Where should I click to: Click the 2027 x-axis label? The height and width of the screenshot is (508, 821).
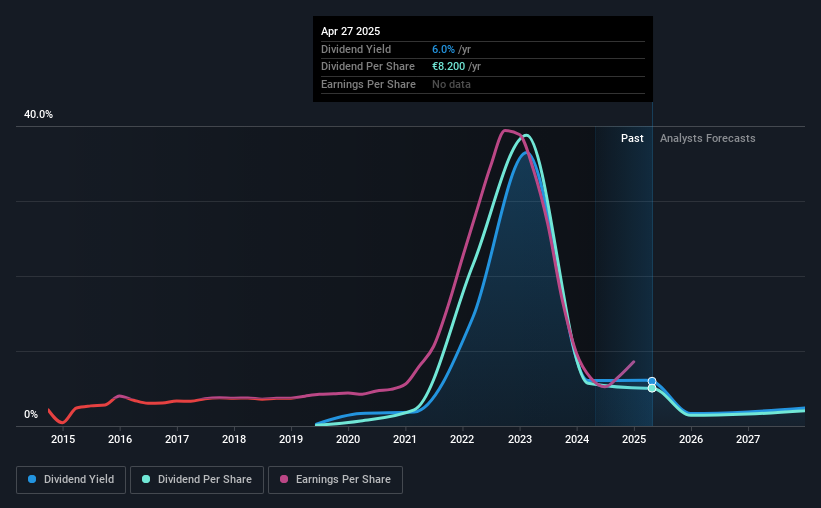[x=748, y=439]
